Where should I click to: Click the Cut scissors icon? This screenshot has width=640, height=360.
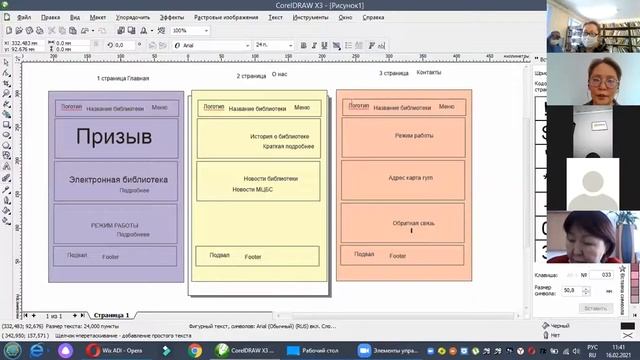[52, 31]
